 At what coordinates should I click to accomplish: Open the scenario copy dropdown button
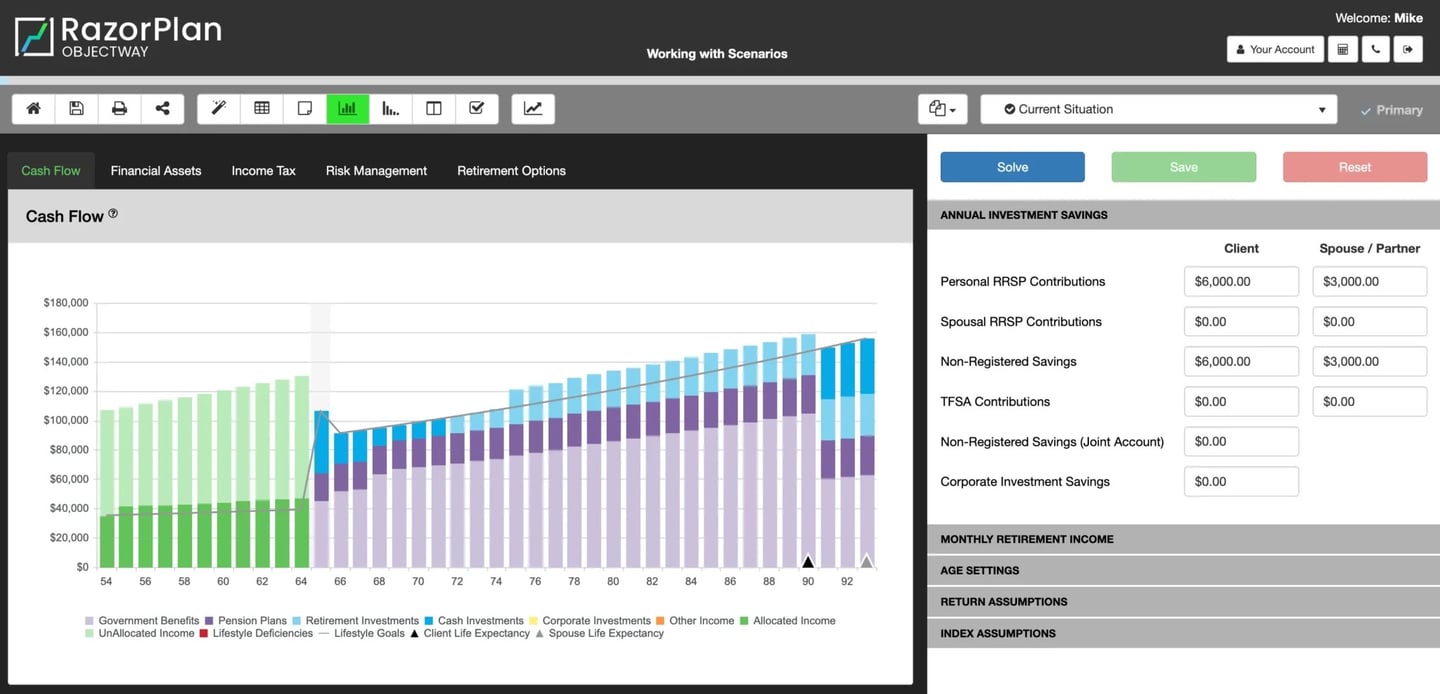pos(942,109)
